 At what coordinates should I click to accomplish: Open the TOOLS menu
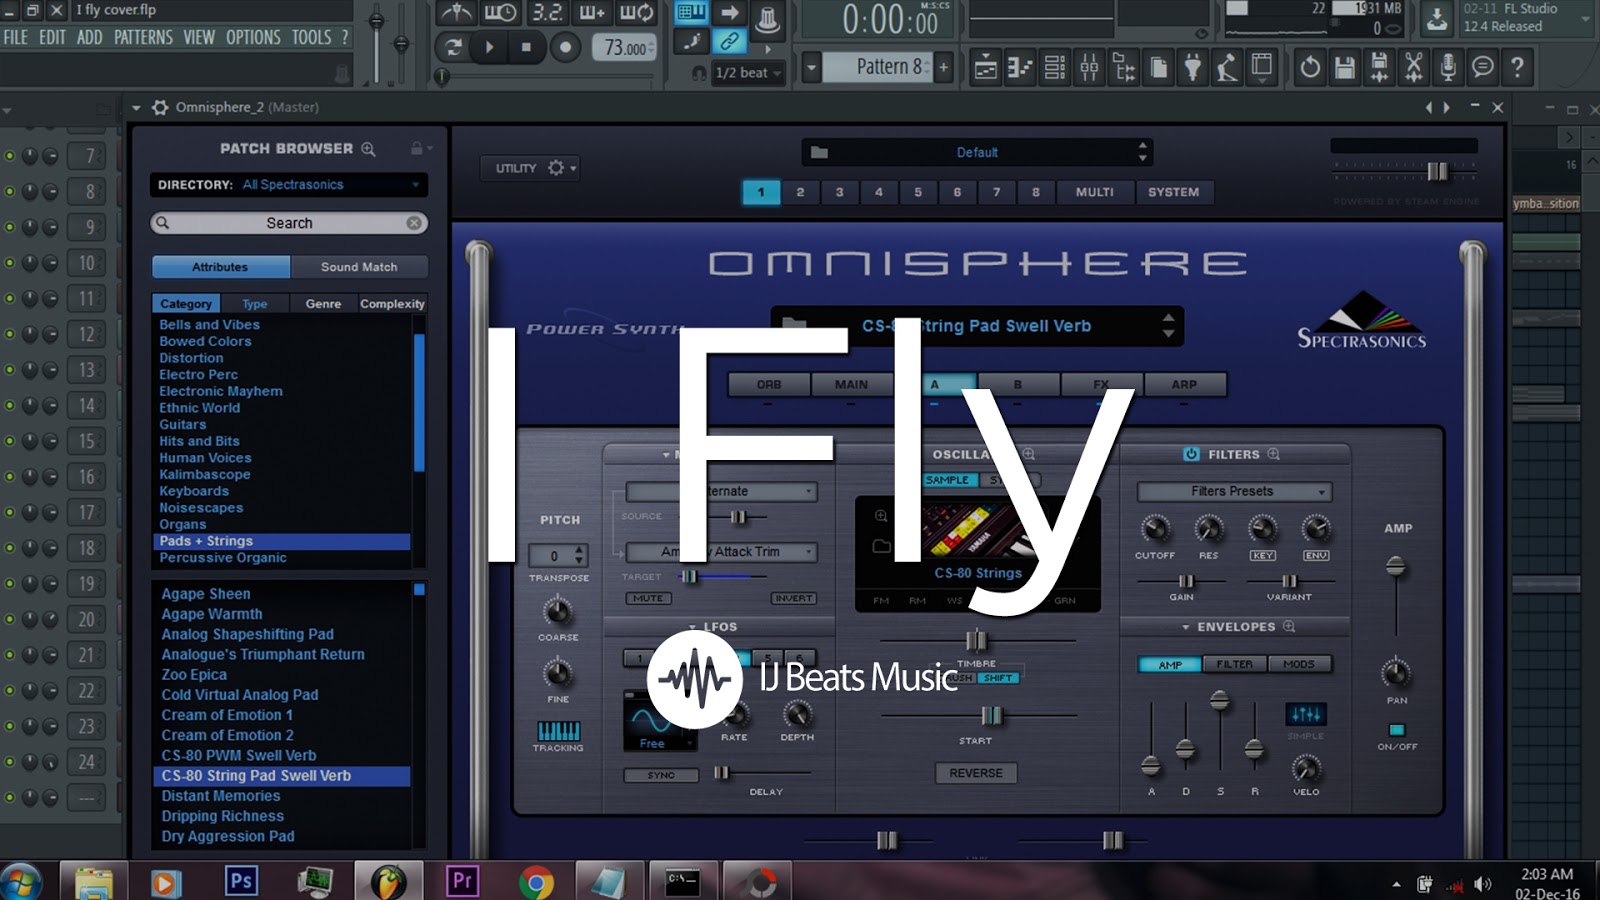[x=311, y=37]
